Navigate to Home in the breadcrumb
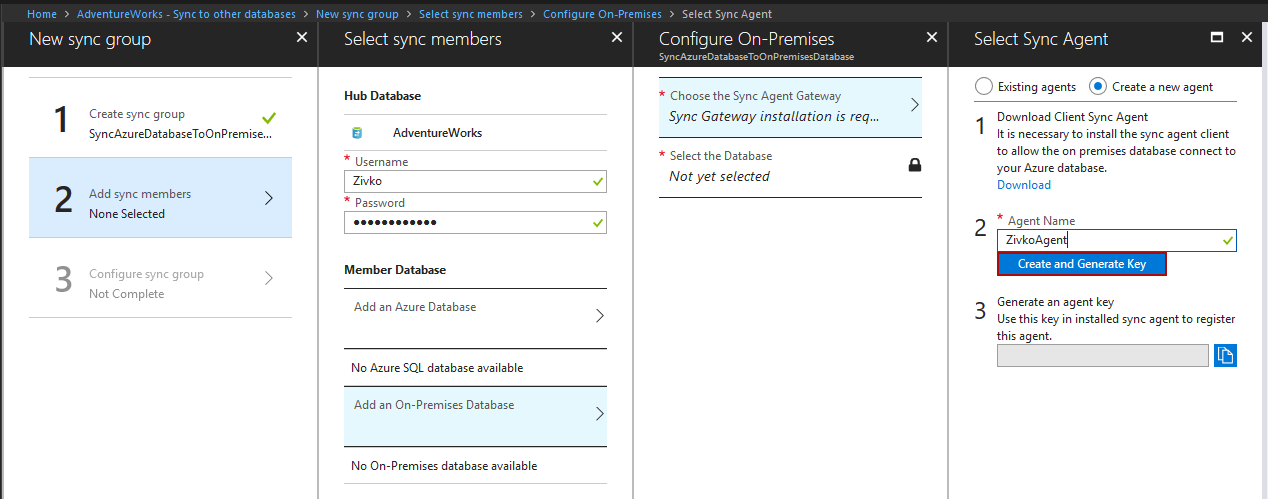 tap(42, 14)
